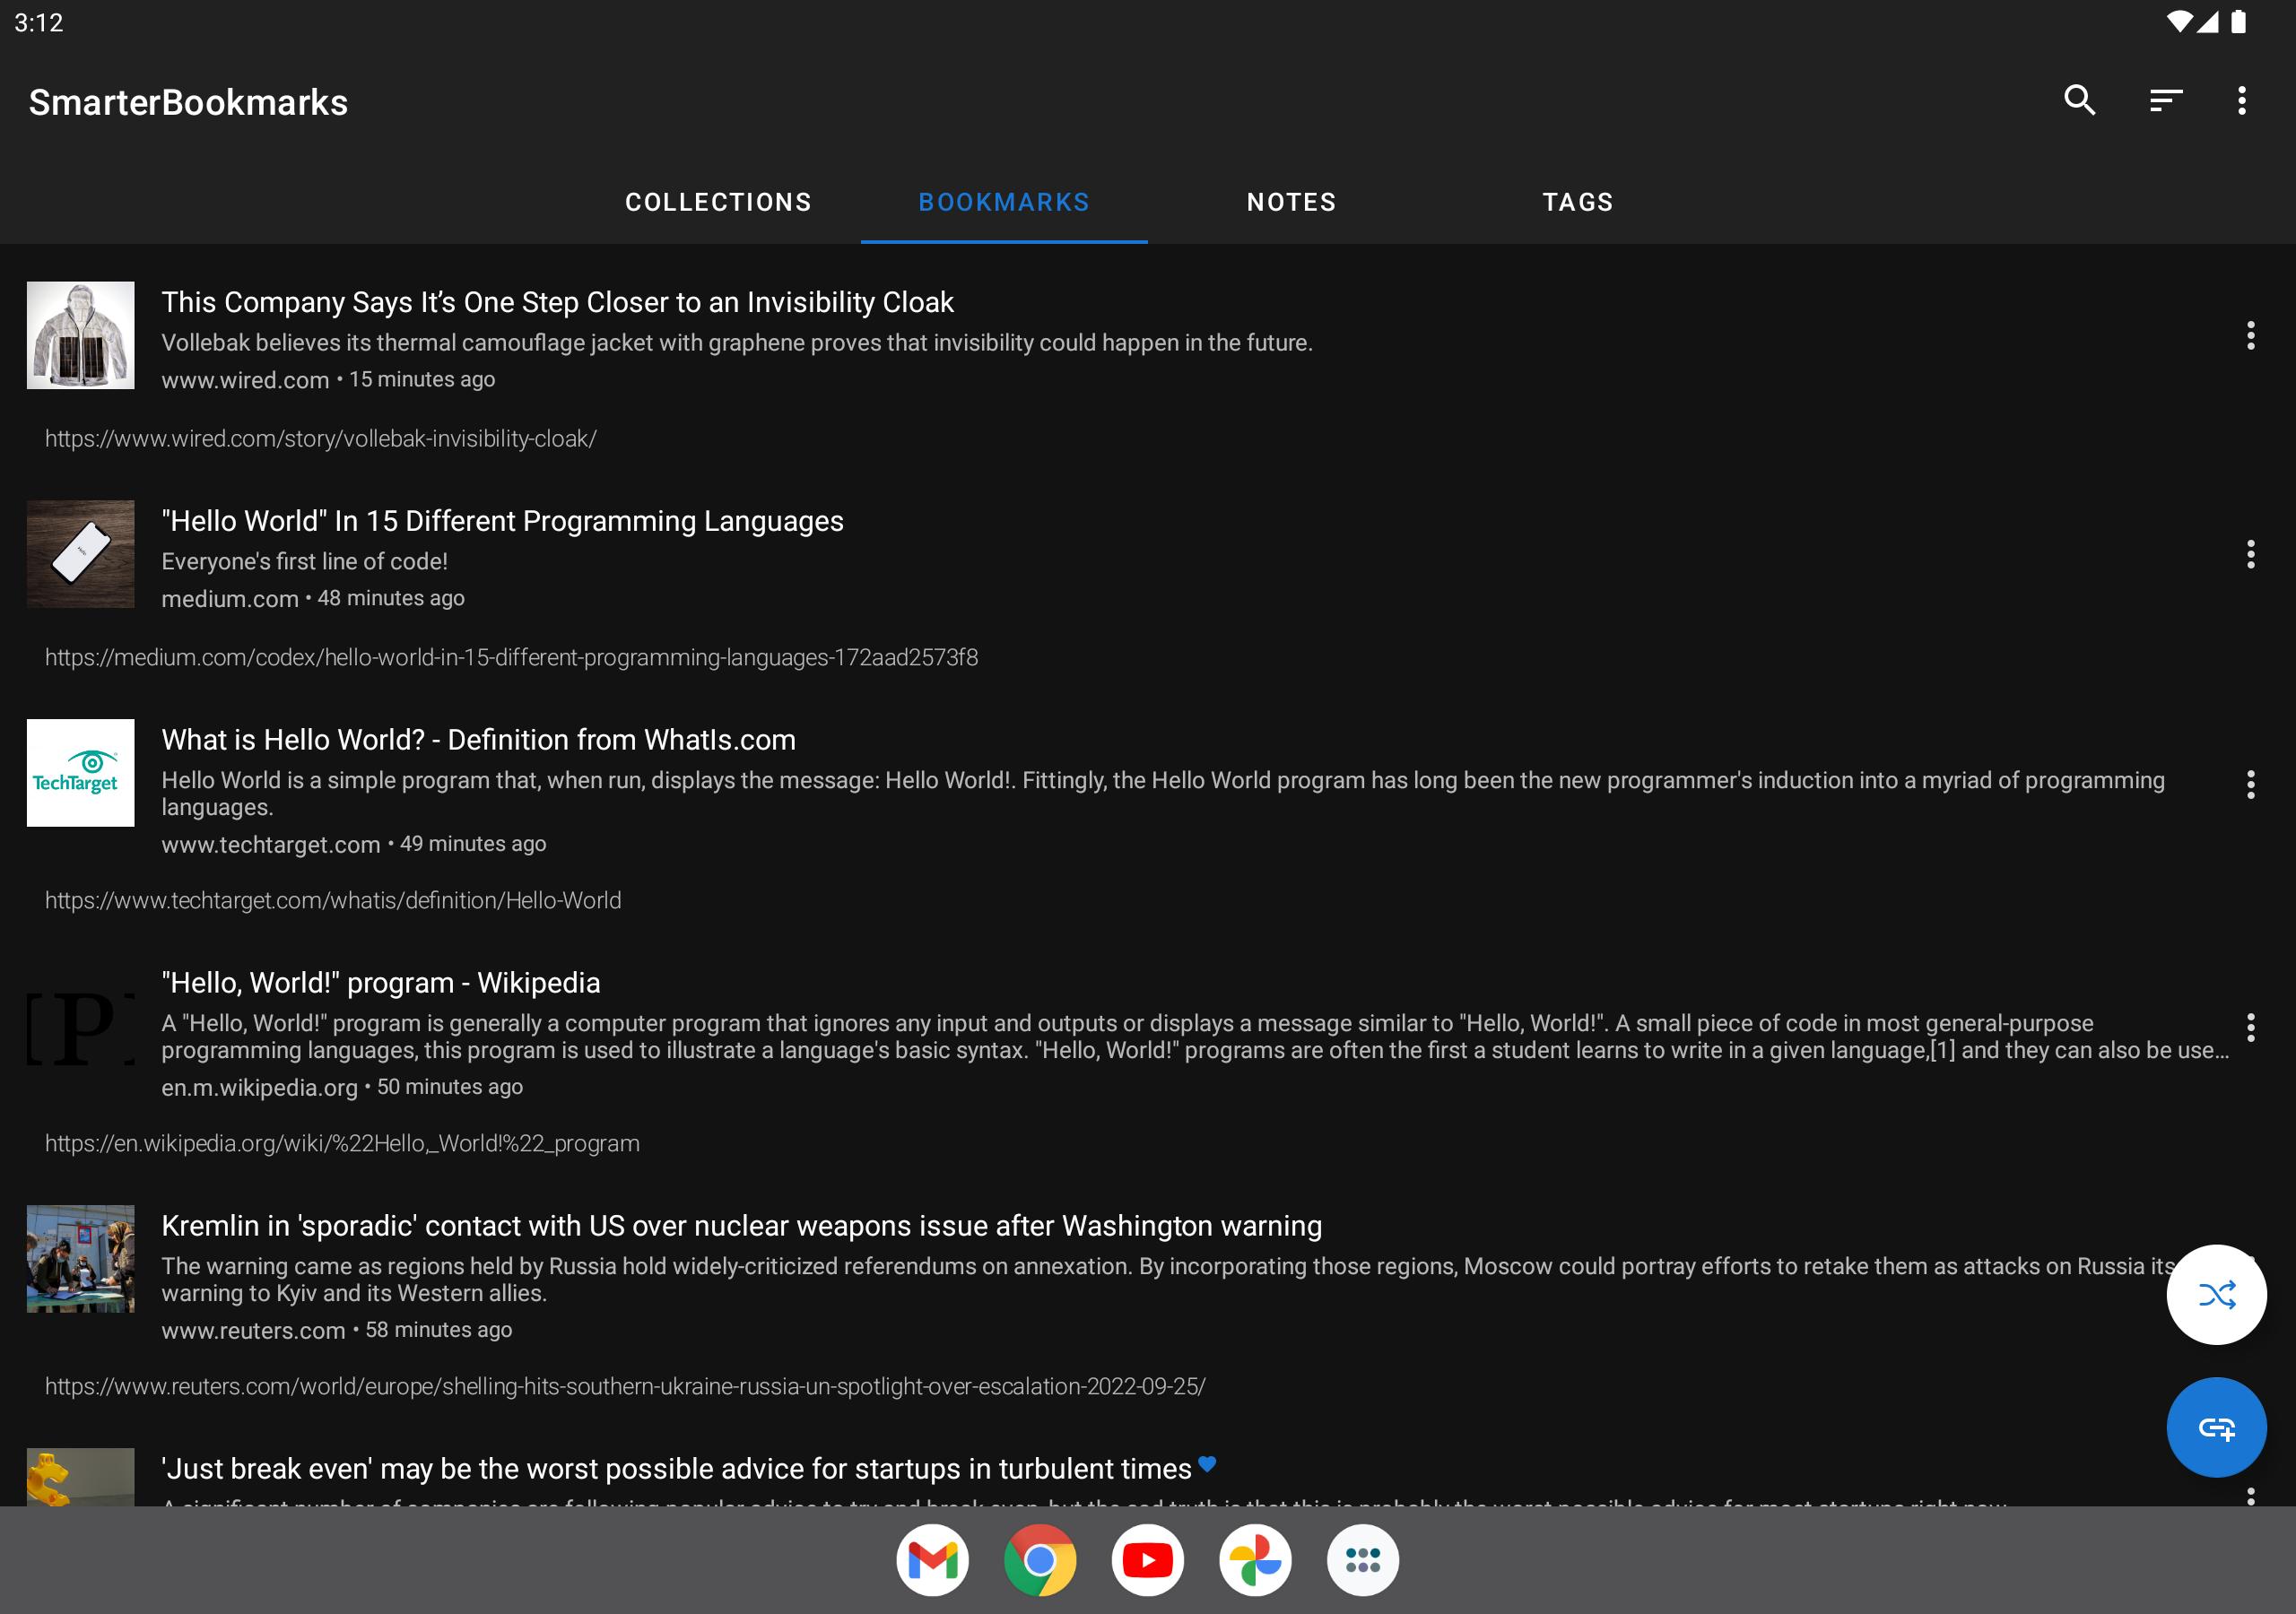Select the Bookmarks tab

coord(1004,202)
